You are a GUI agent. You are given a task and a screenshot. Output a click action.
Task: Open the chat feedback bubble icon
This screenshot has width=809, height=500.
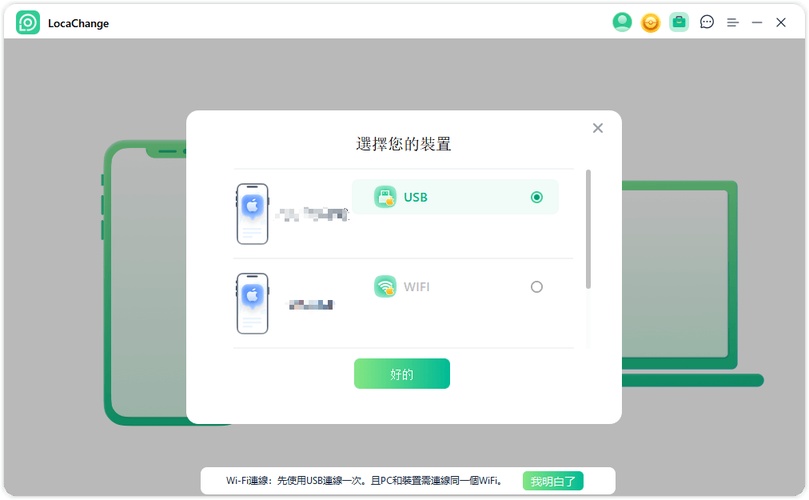point(707,22)
